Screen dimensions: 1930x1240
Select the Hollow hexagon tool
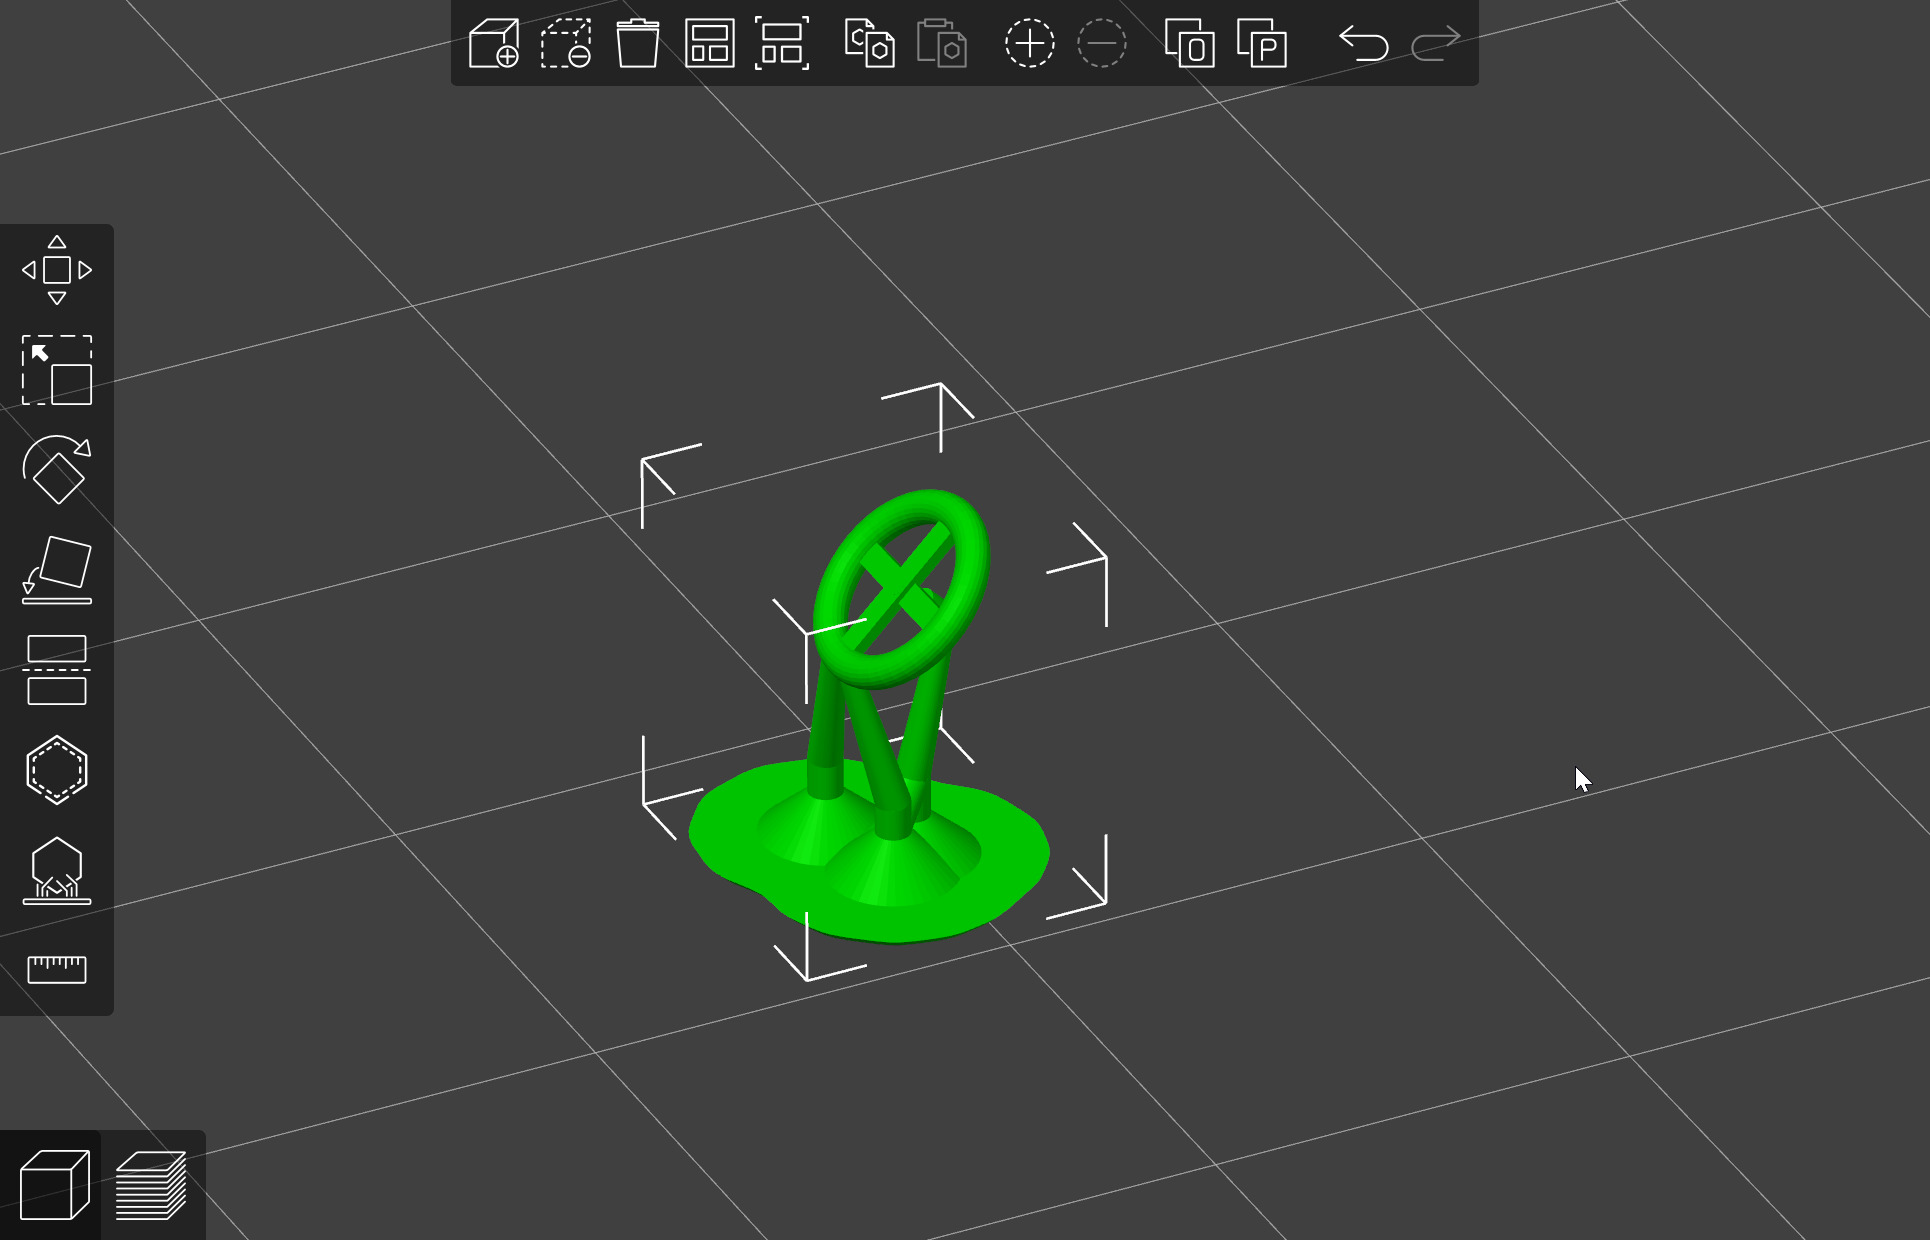pos(57,770)
